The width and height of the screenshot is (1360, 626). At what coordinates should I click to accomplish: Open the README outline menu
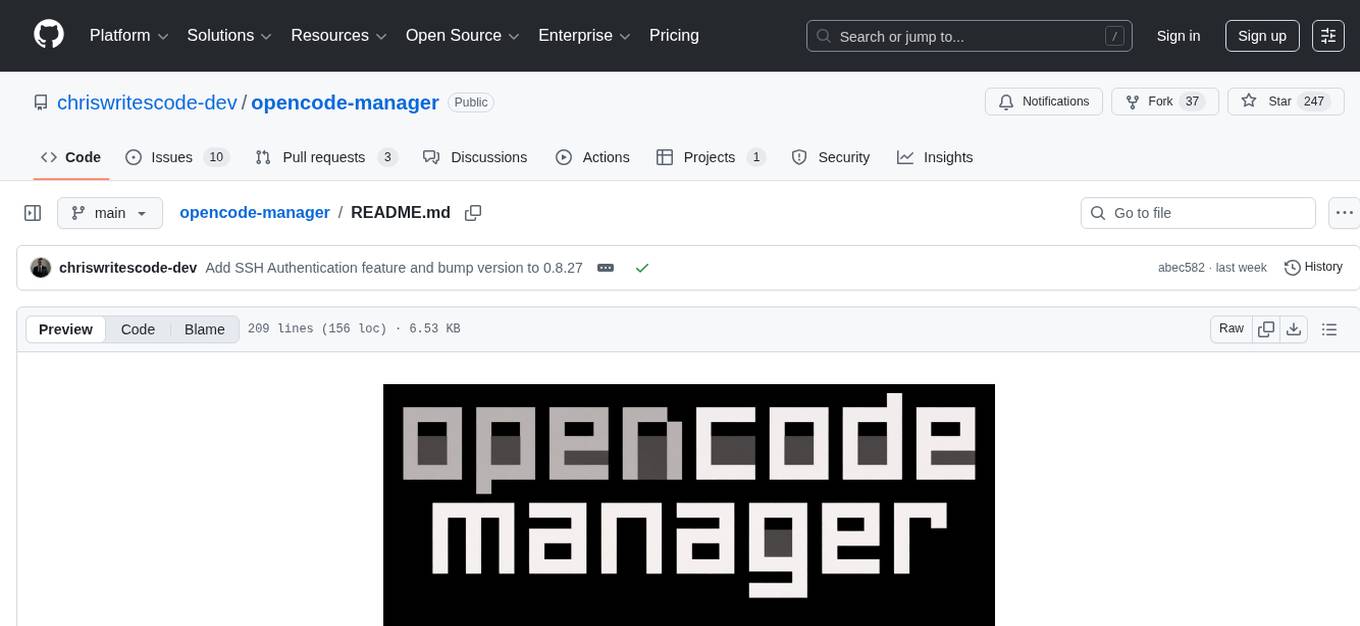click(1330, 328)
